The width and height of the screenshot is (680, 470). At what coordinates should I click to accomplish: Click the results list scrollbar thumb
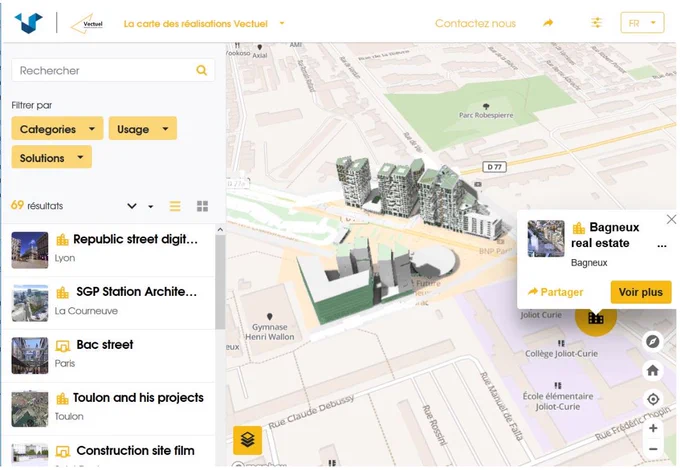pyautogui.click(x=220, y=282)
